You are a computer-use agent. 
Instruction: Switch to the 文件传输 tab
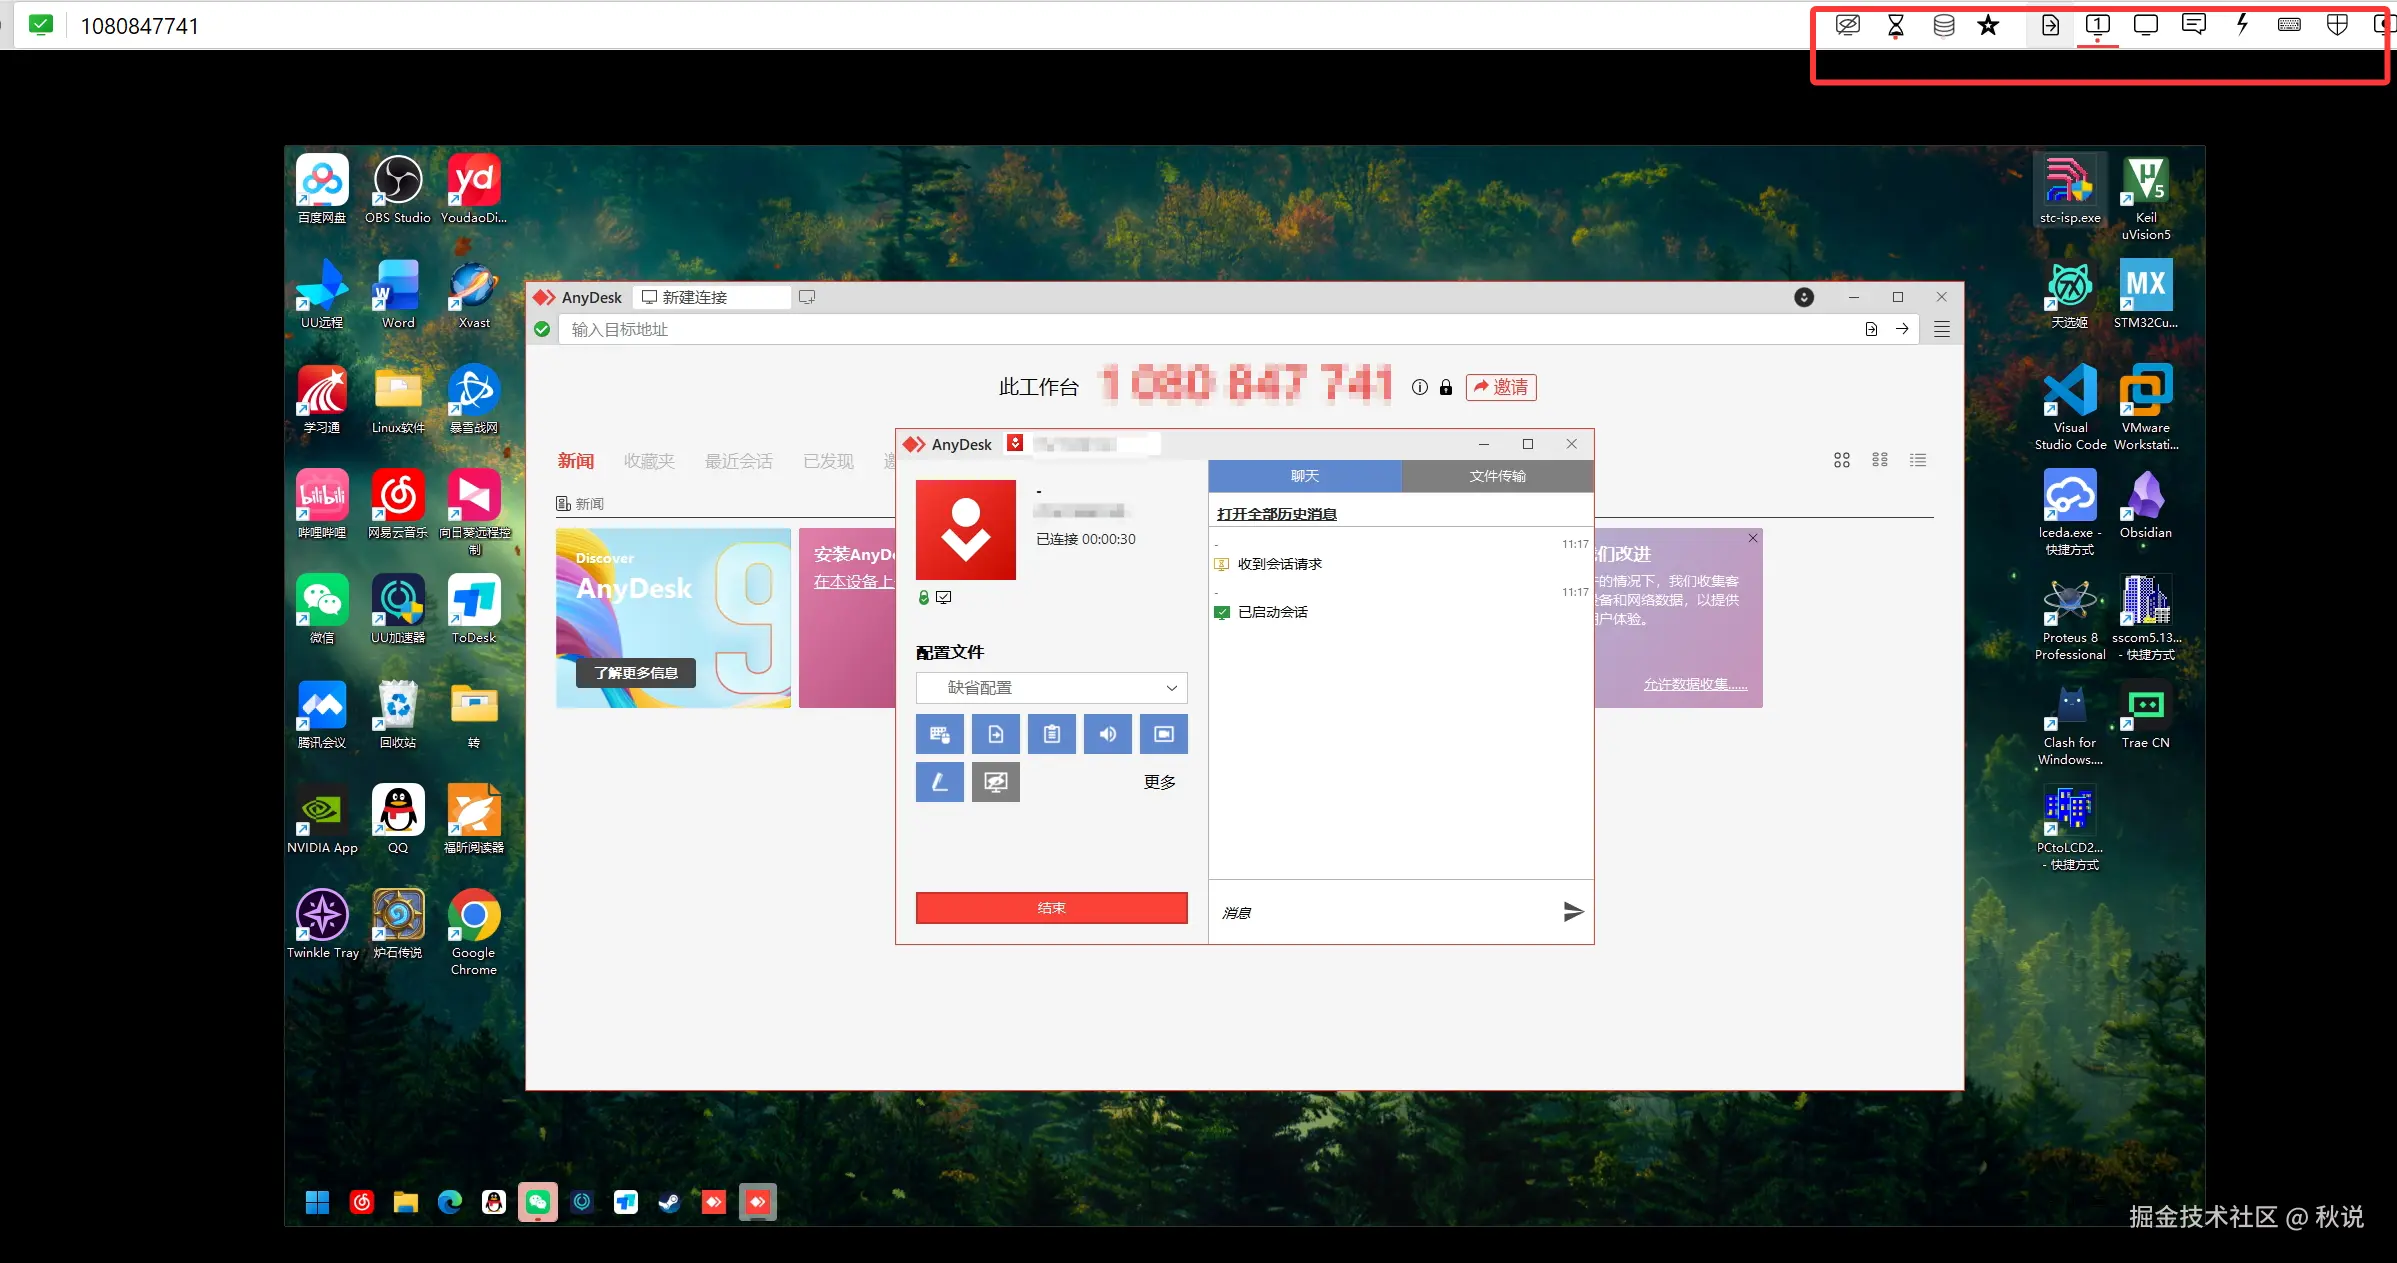tap(1497, 476)
